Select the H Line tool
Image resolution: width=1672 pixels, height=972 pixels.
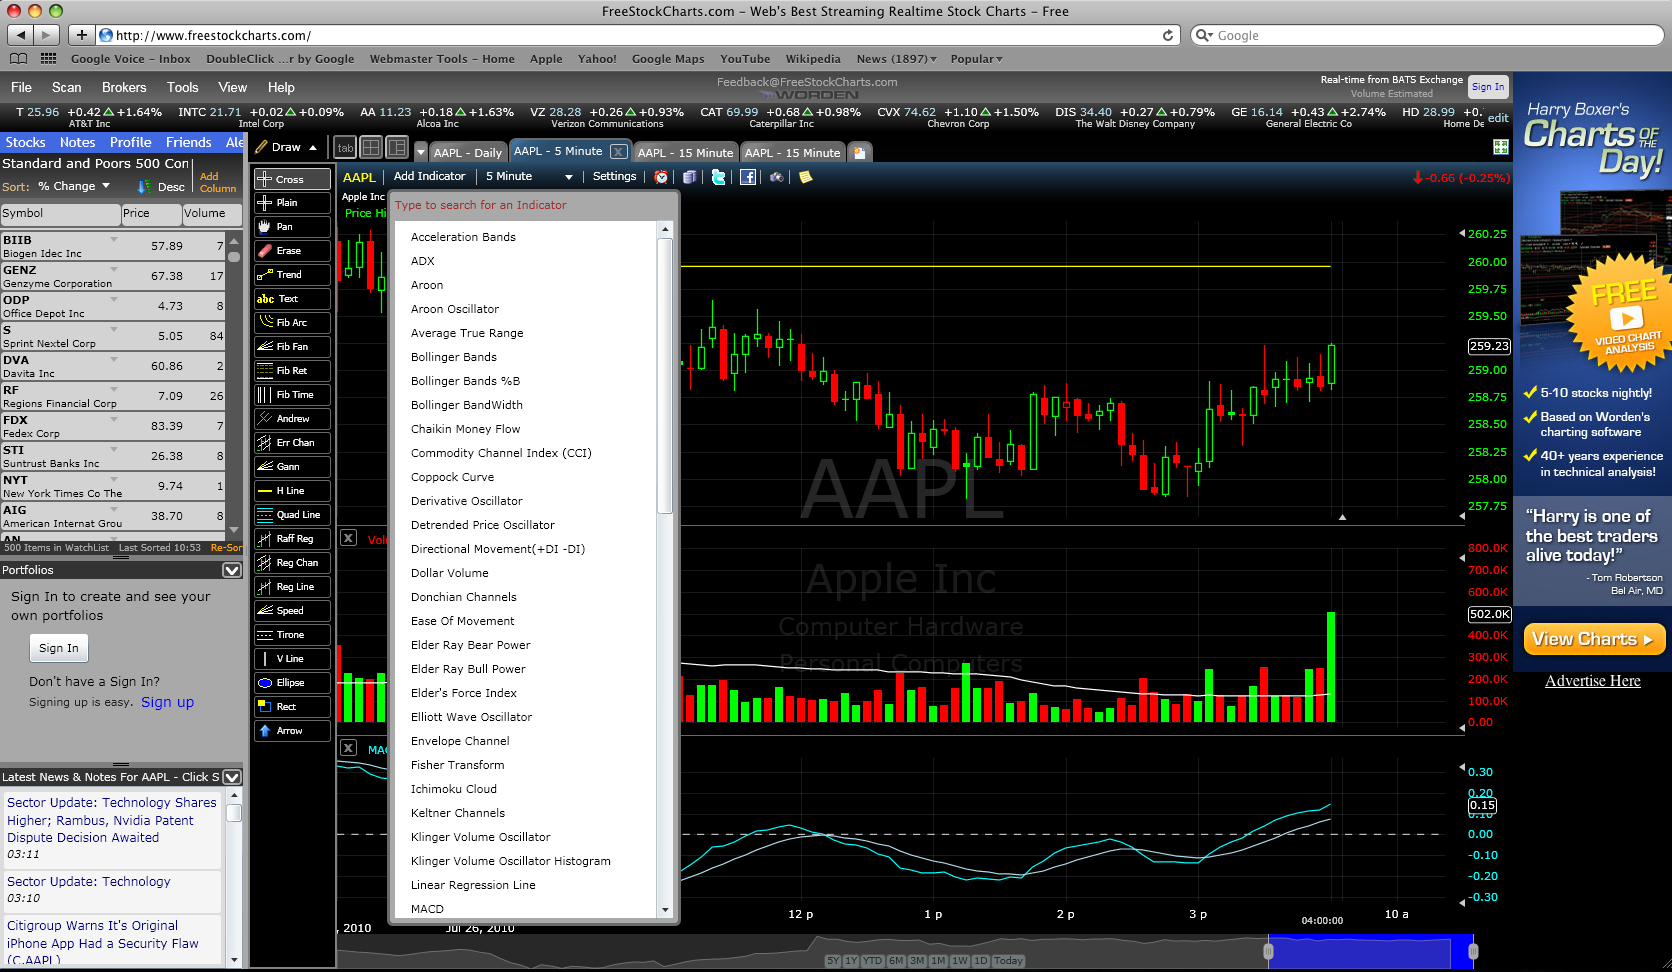292,491
